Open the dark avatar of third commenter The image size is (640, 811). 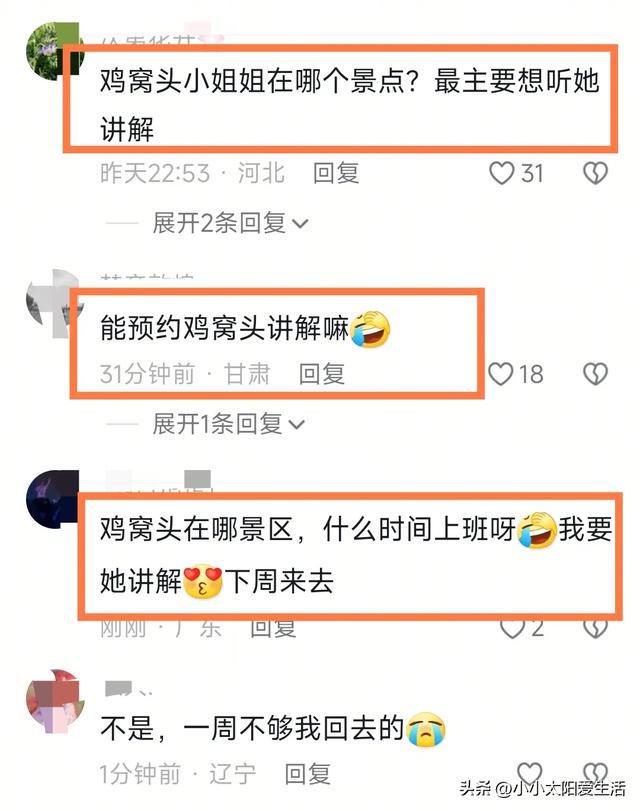point(54,499)
